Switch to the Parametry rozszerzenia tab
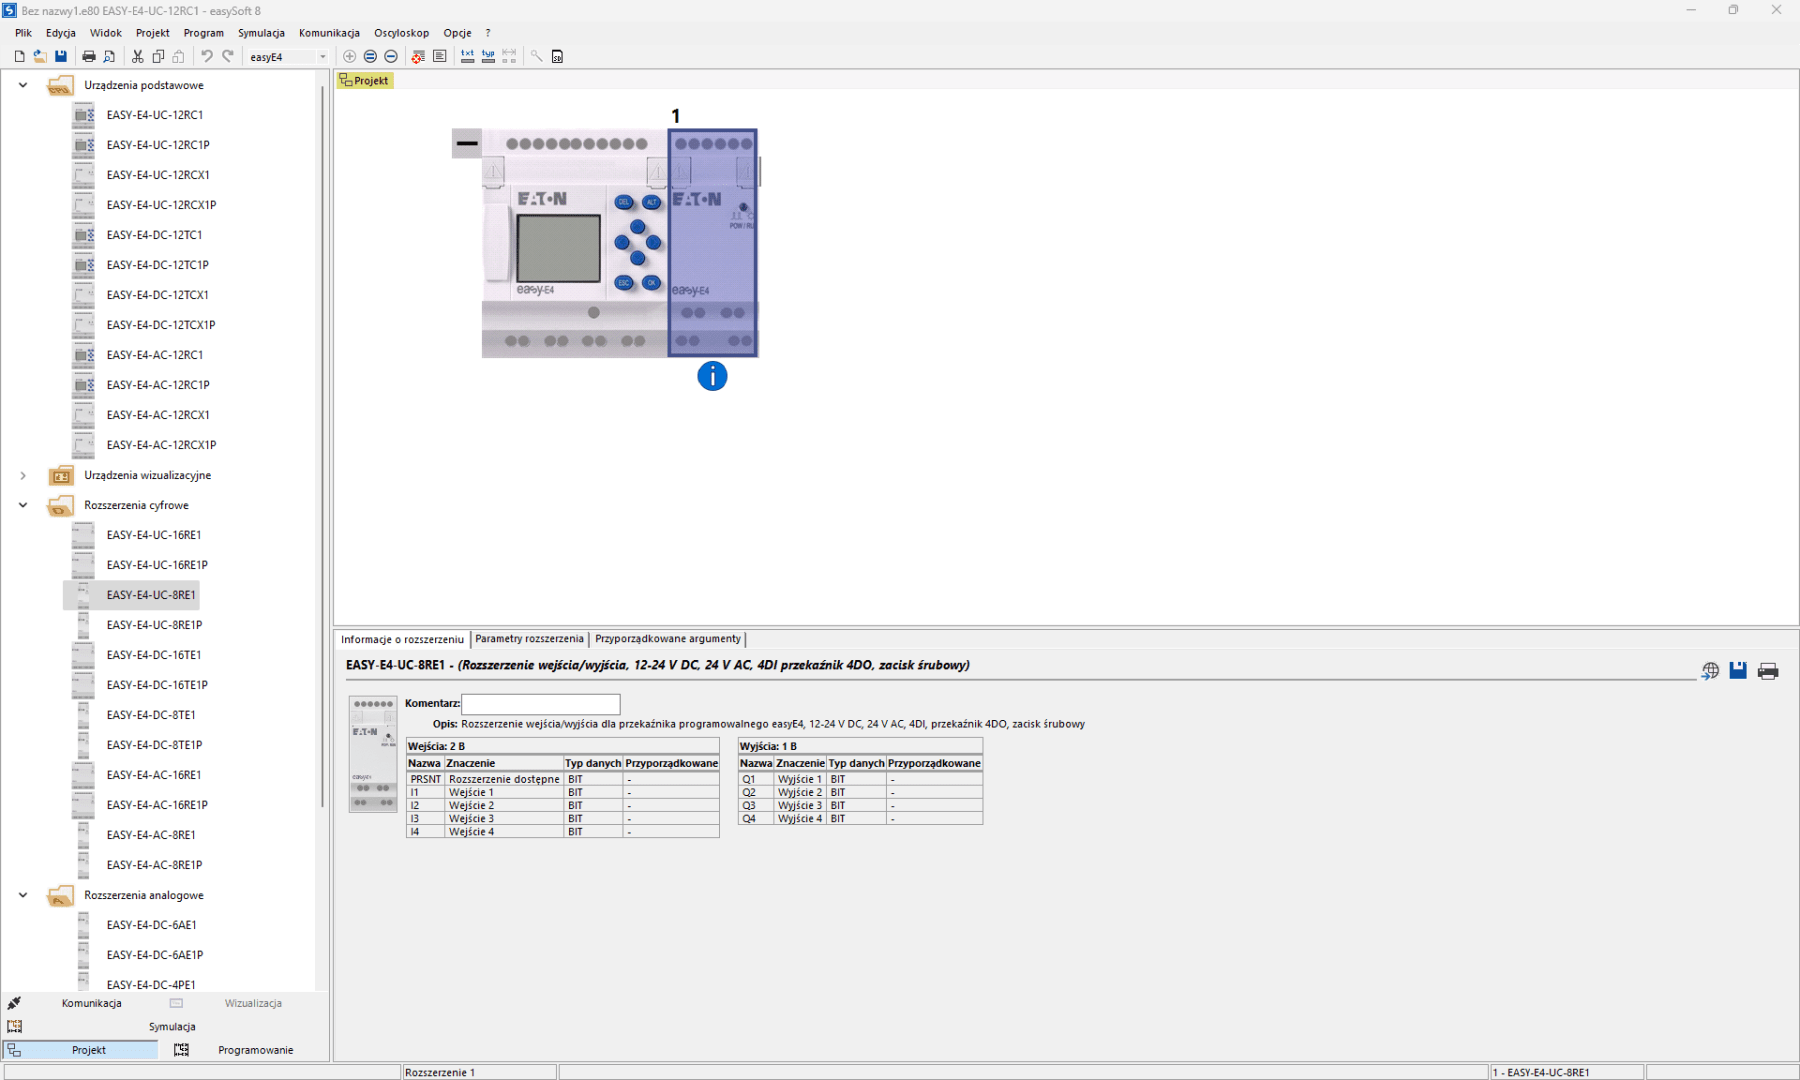This screenshot has width=1800, height=1080. [x=529, y=639]
